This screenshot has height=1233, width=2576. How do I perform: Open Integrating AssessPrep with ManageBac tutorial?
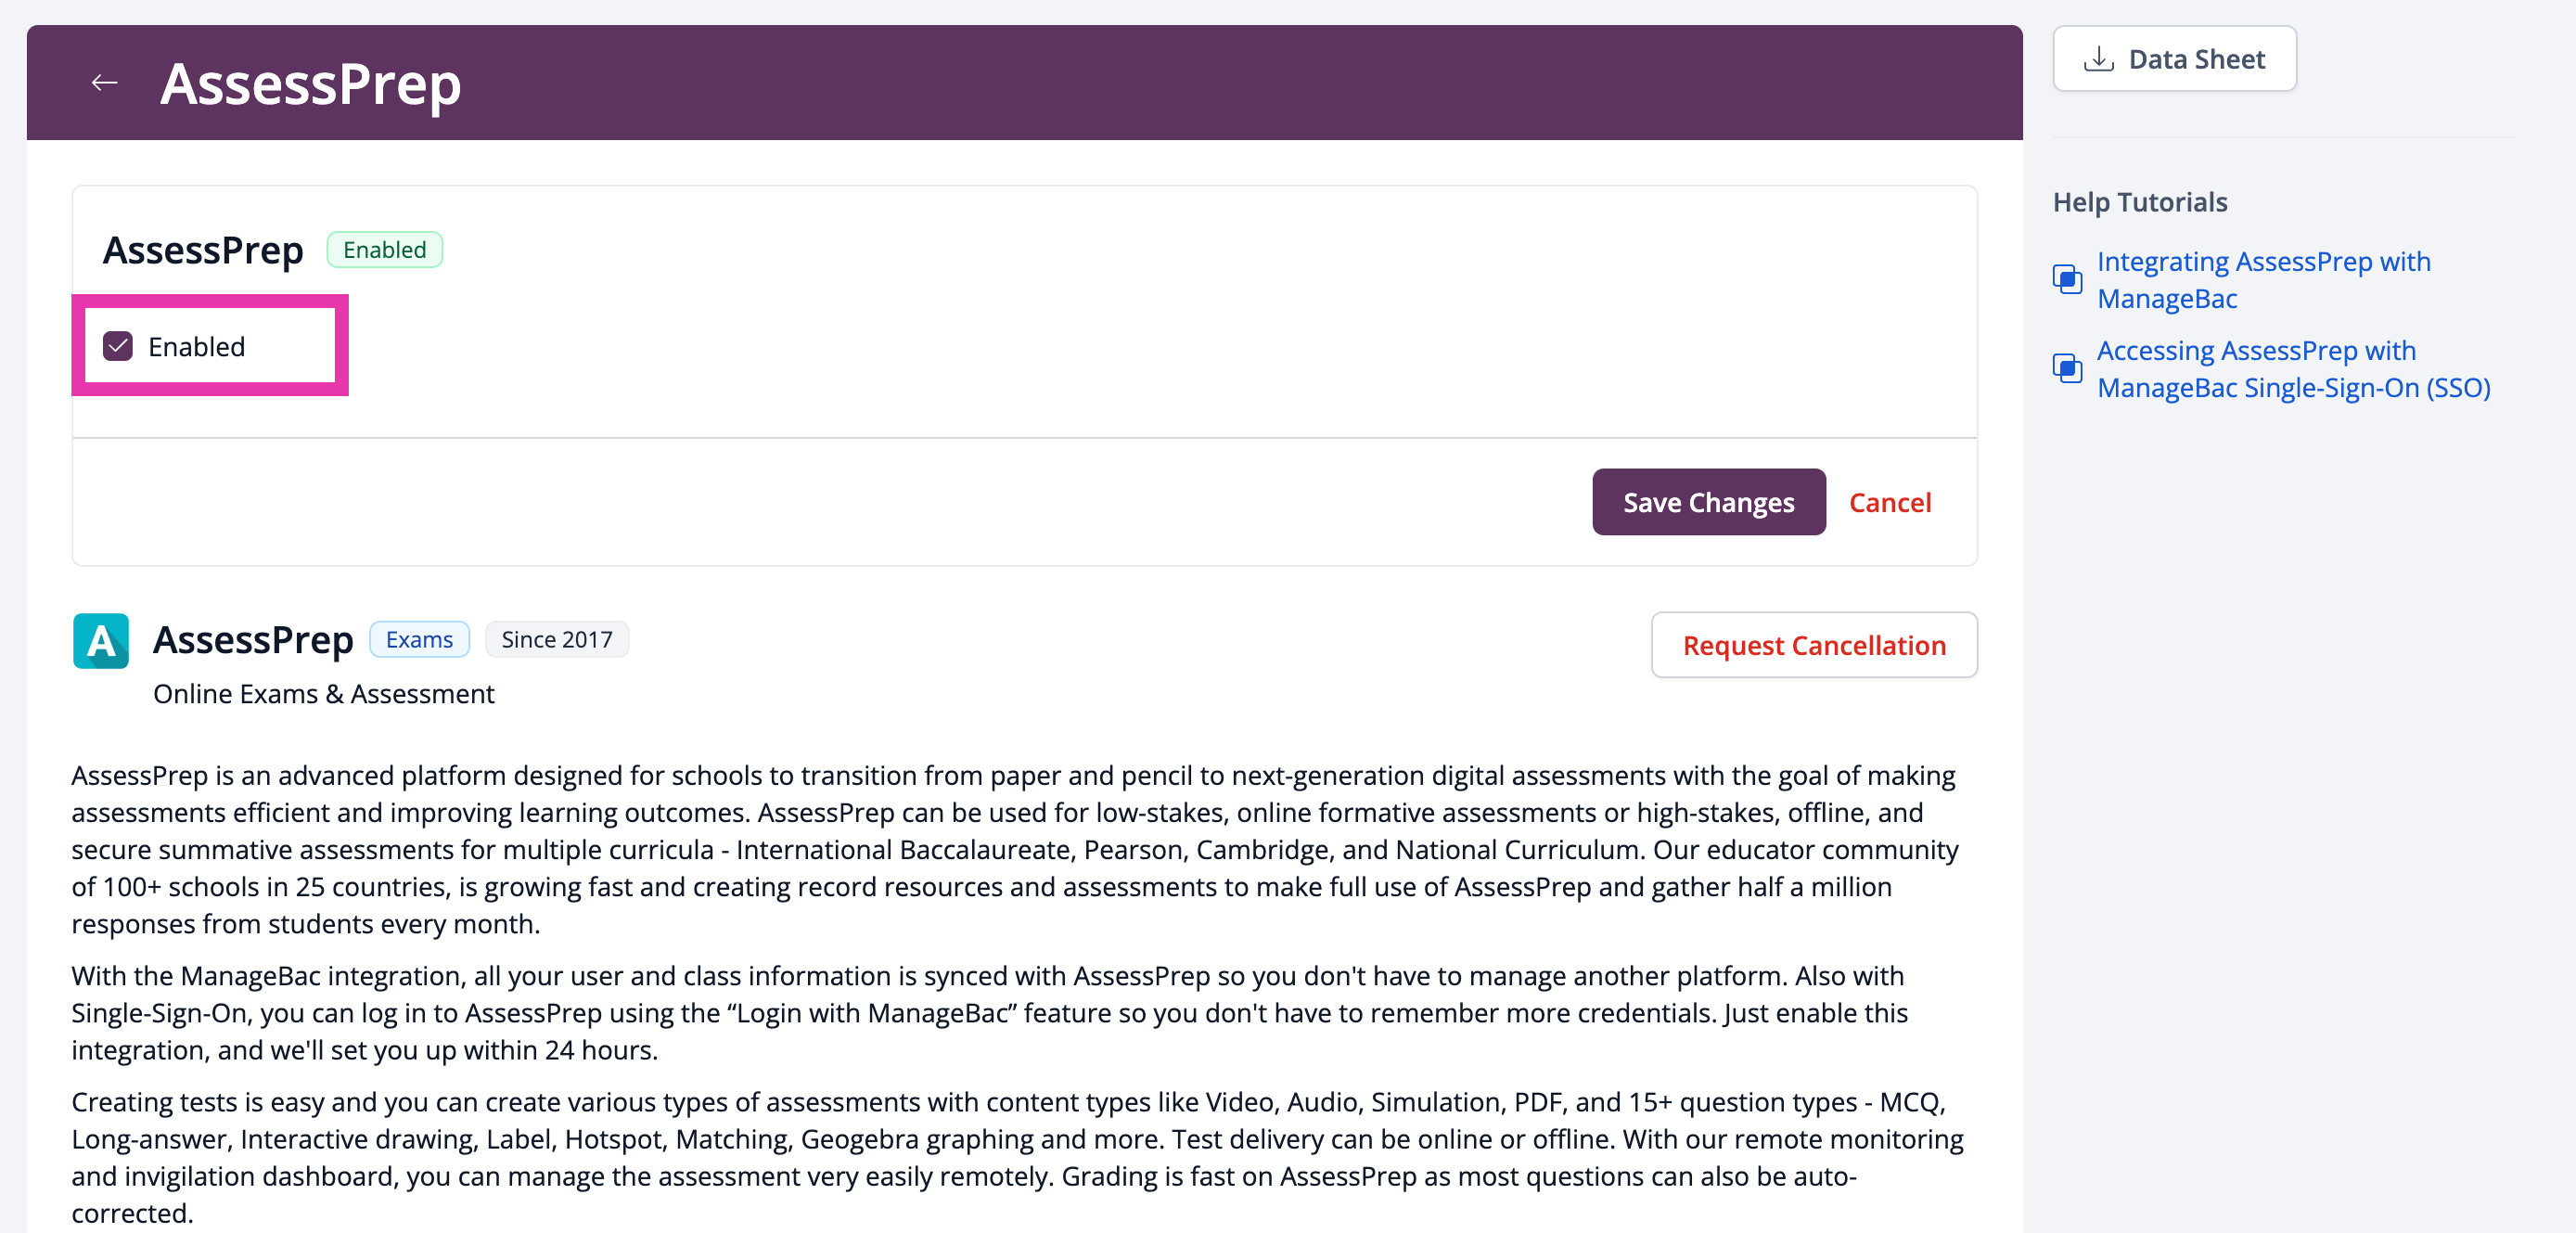coord(2263,280)
